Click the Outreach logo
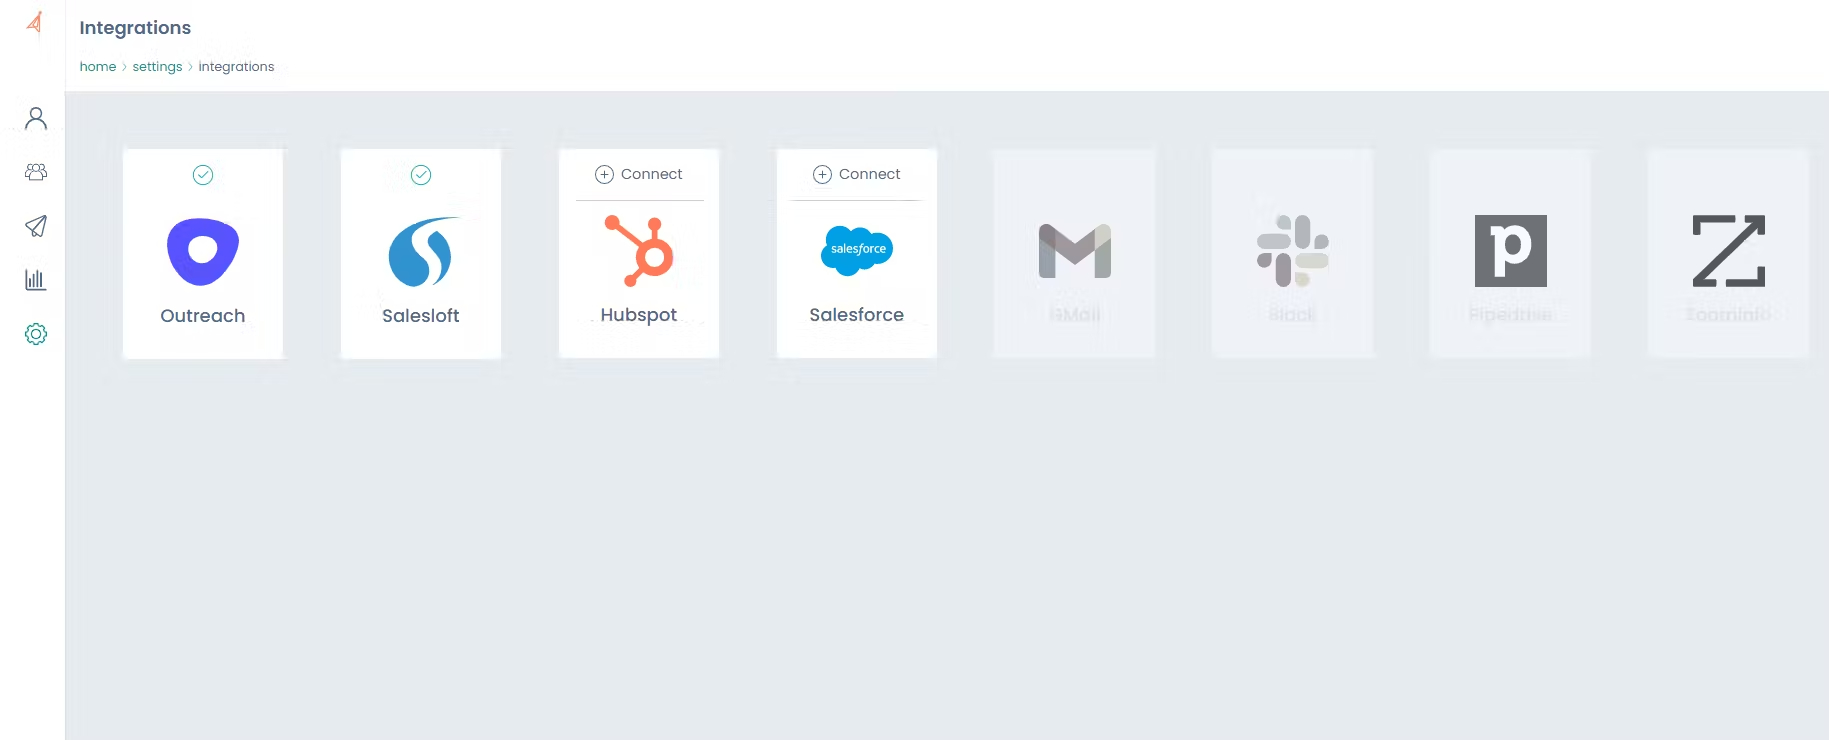 [203, 252]
